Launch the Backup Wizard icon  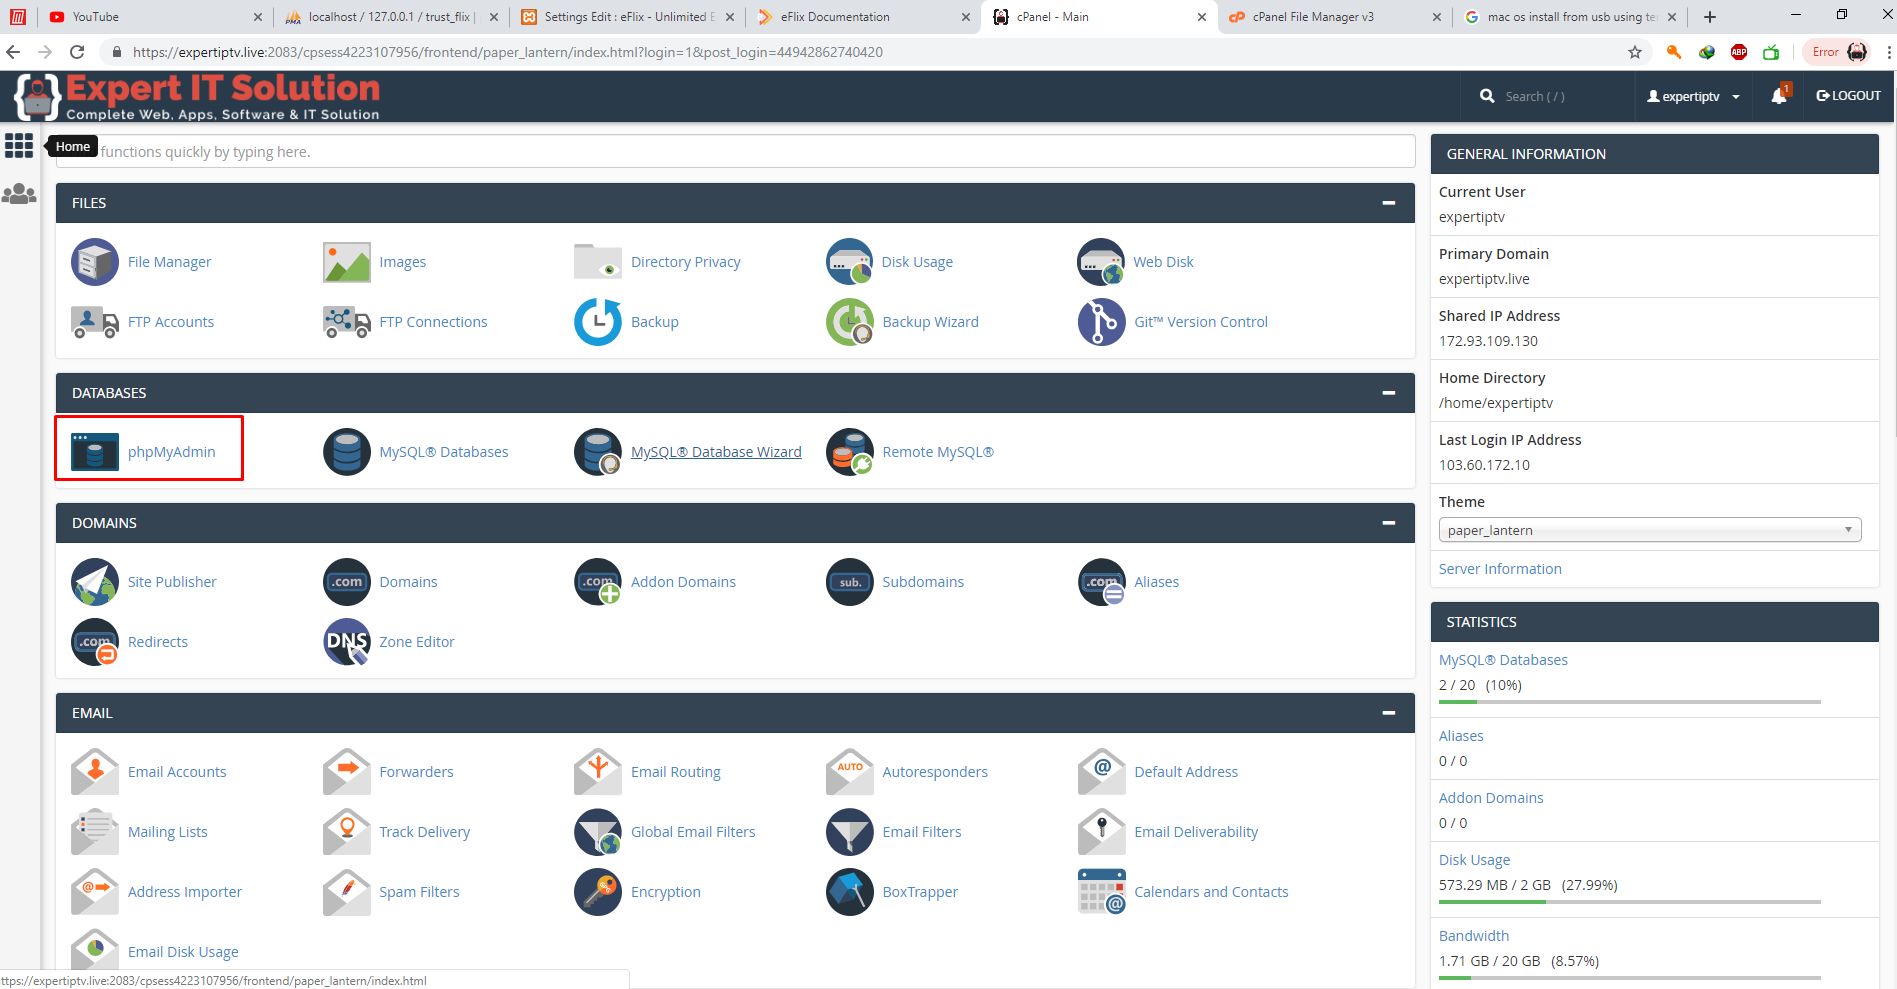[x=850, y=322]
